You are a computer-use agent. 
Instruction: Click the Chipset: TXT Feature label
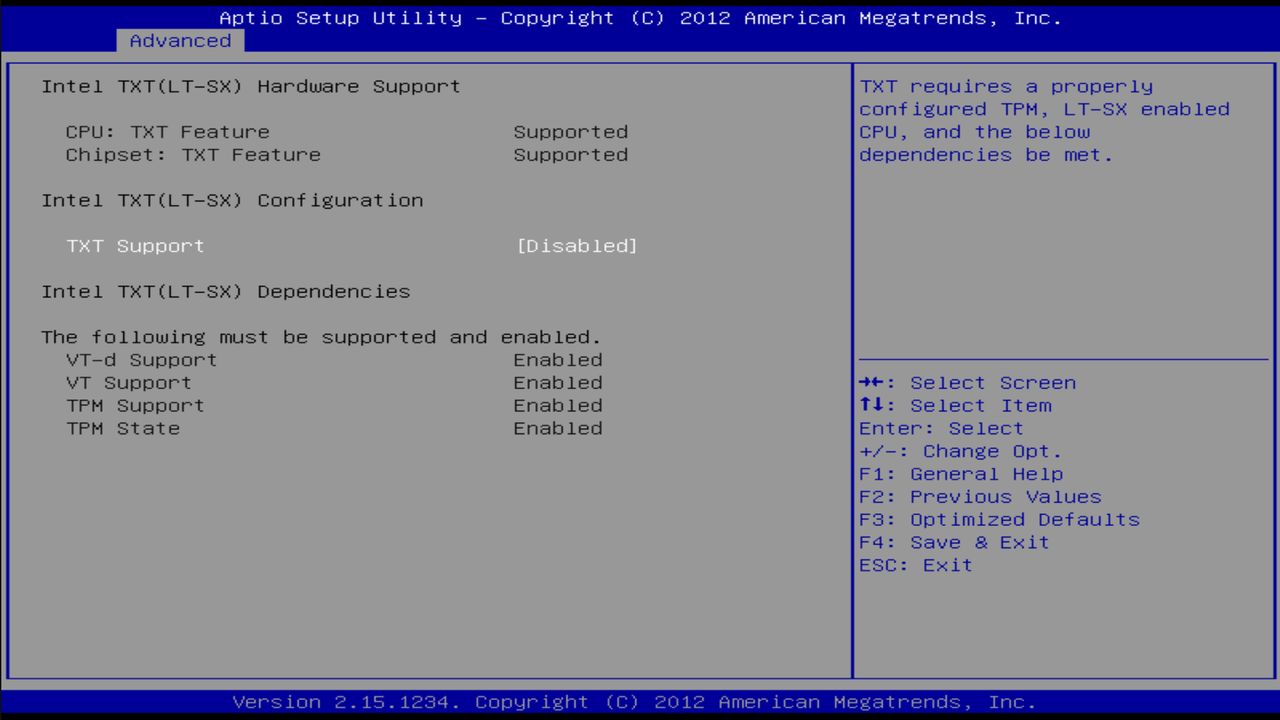tap(193, 155)
